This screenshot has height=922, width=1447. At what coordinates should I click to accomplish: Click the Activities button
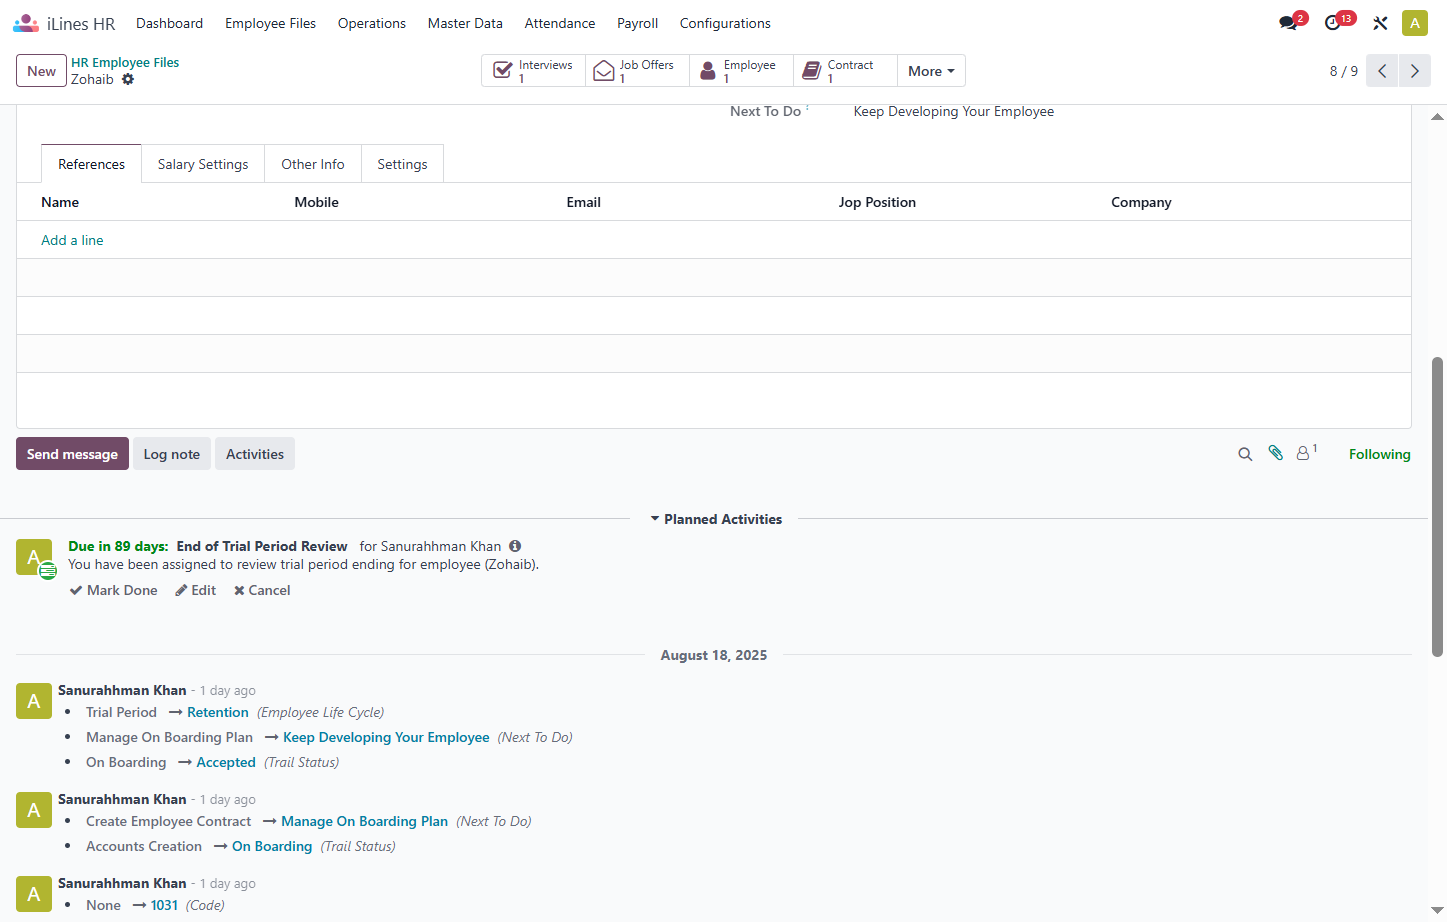pyautogui.click(x=255, y=454)
